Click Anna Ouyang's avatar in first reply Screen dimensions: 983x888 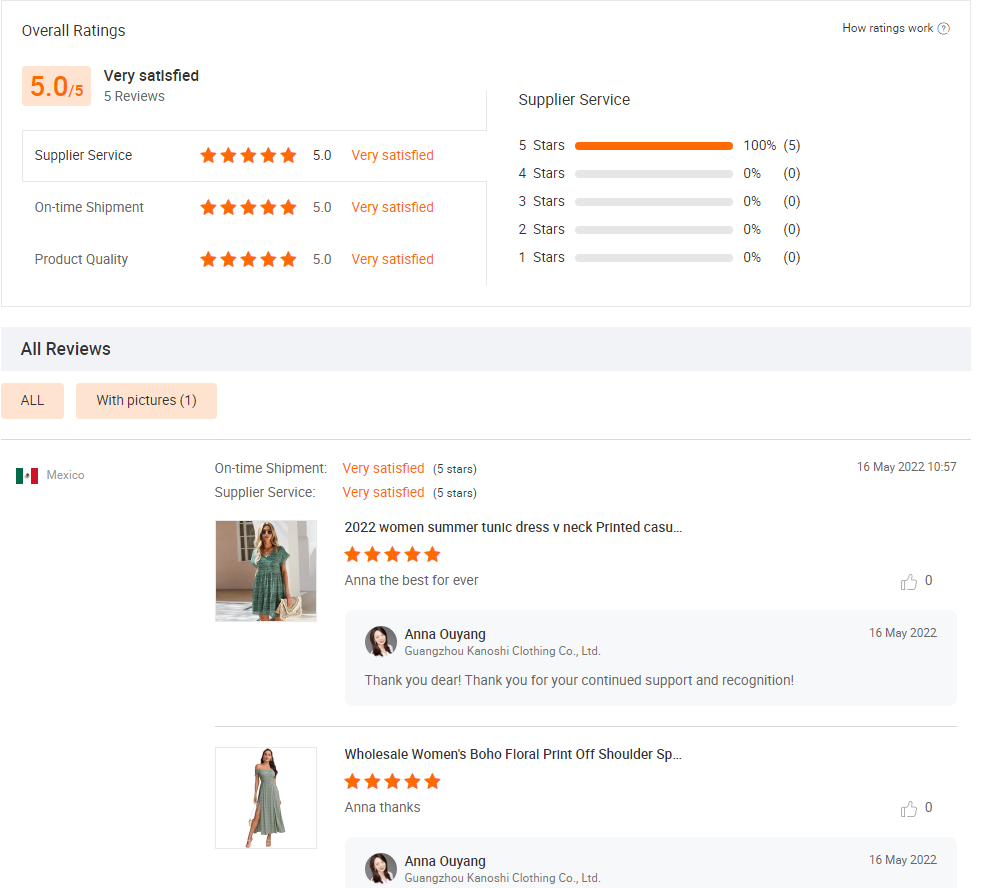pos(381,642)
